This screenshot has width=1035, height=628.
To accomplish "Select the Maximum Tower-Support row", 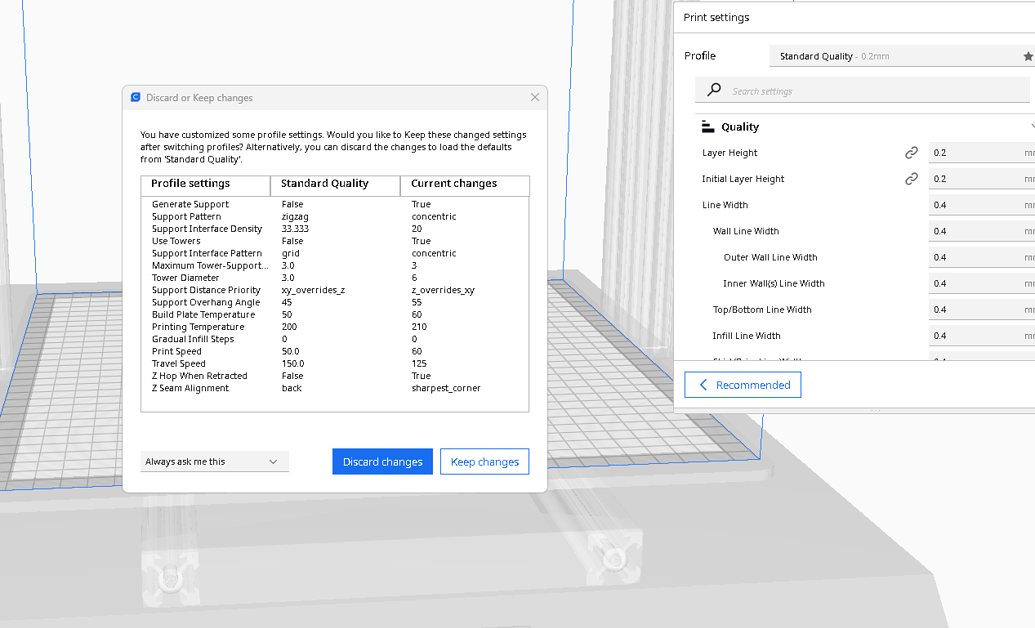I will point(335,265).
